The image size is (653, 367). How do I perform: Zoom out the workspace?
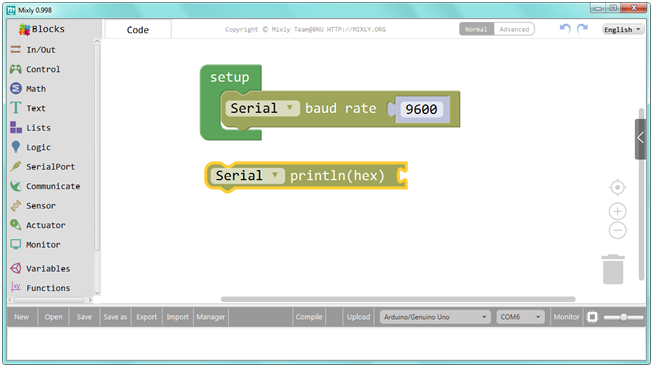(617, 230)
